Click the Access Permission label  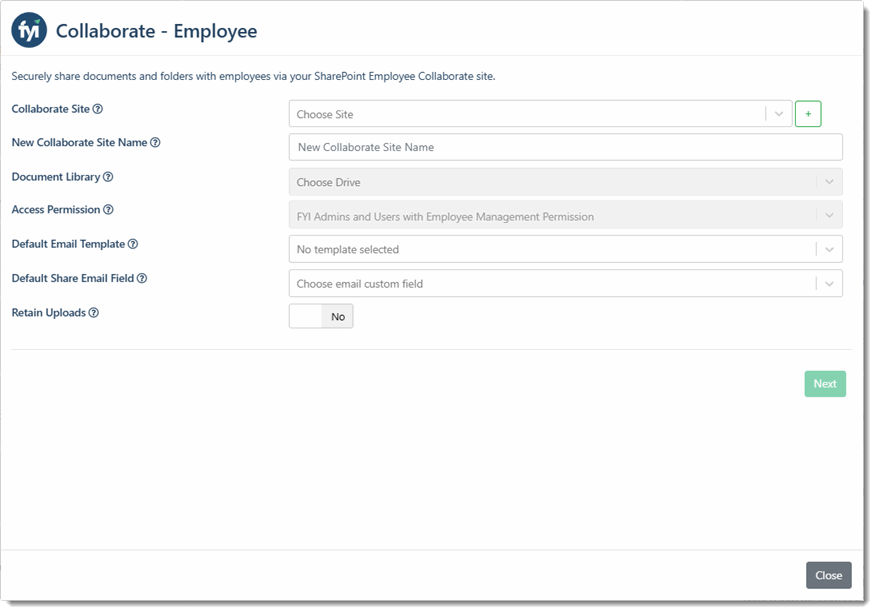point(56,209)
